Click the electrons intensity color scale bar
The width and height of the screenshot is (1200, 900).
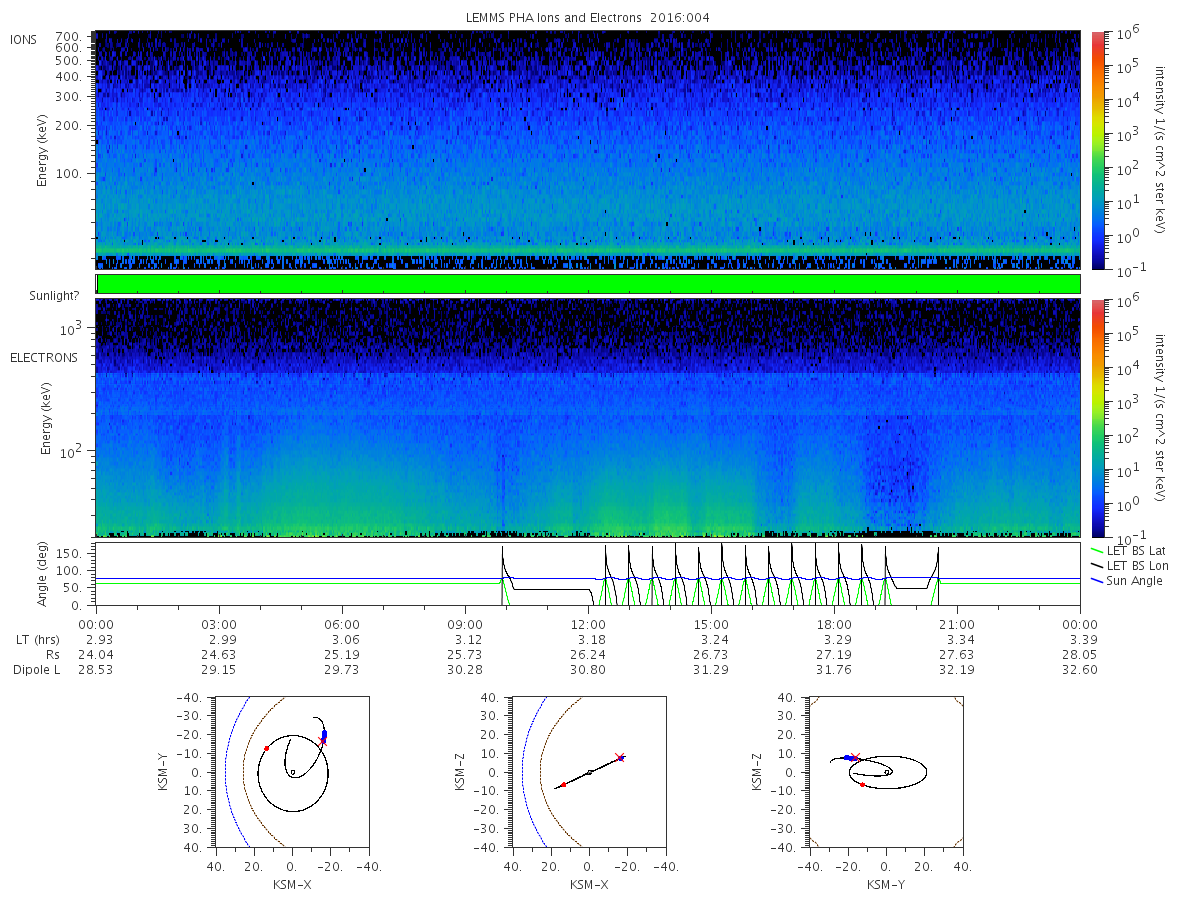click(x=1098, y=418)
